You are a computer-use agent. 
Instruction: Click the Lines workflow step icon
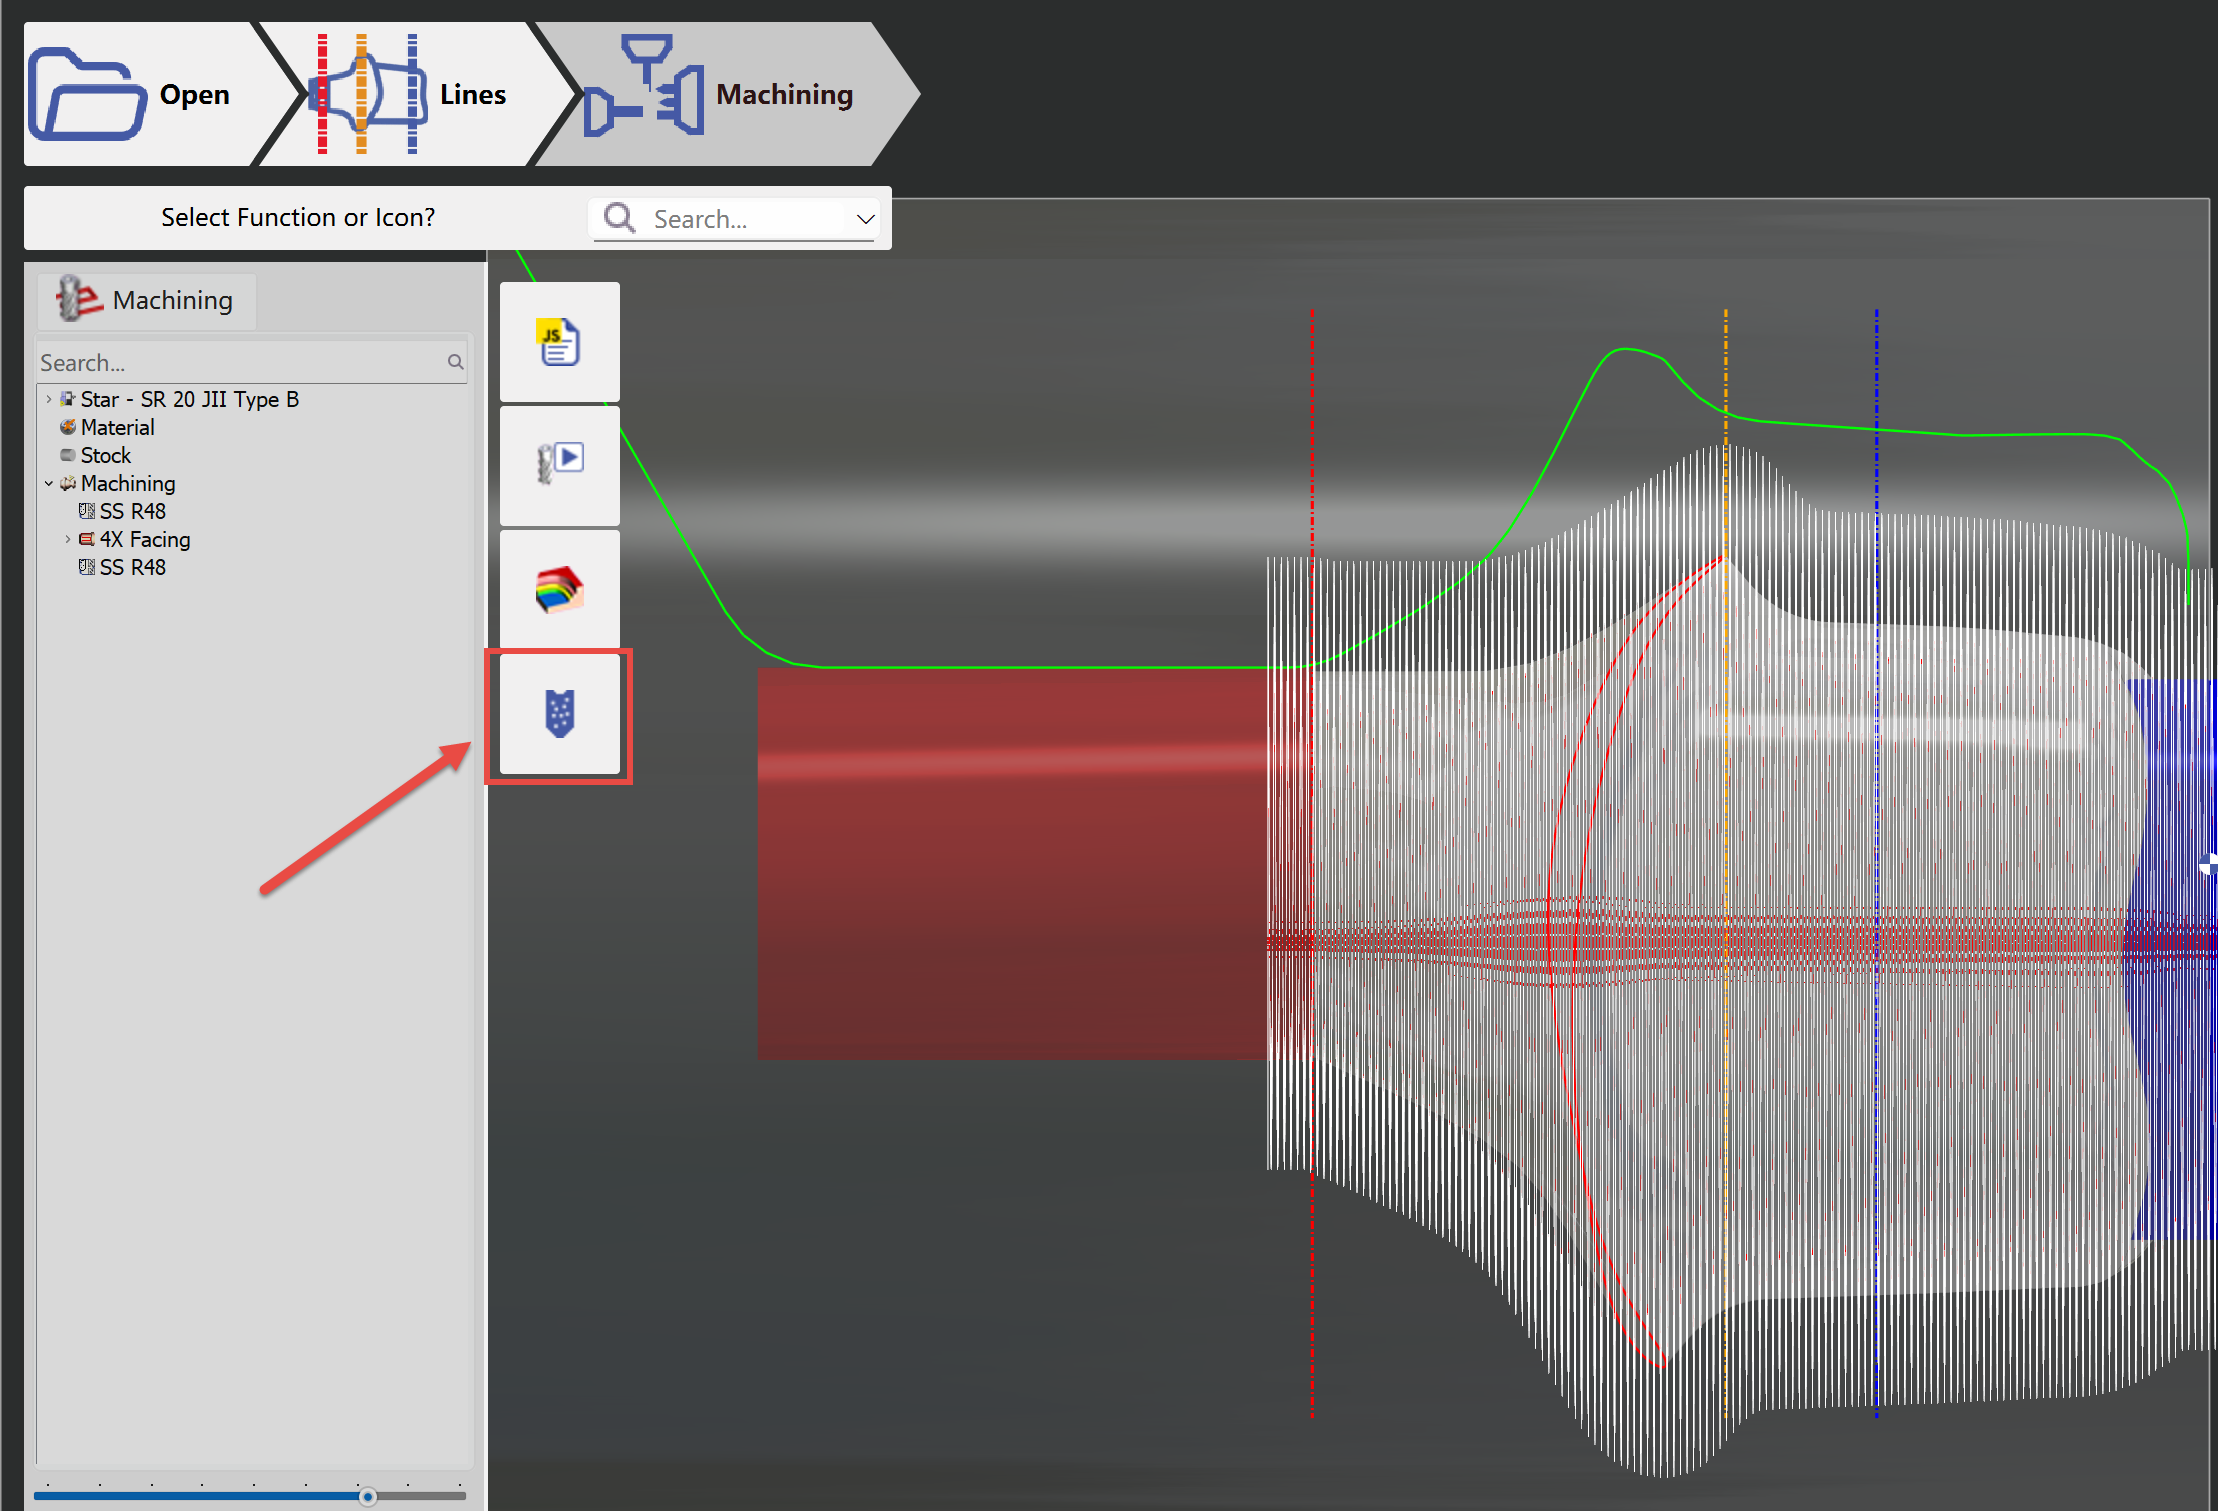click(368, 94)
